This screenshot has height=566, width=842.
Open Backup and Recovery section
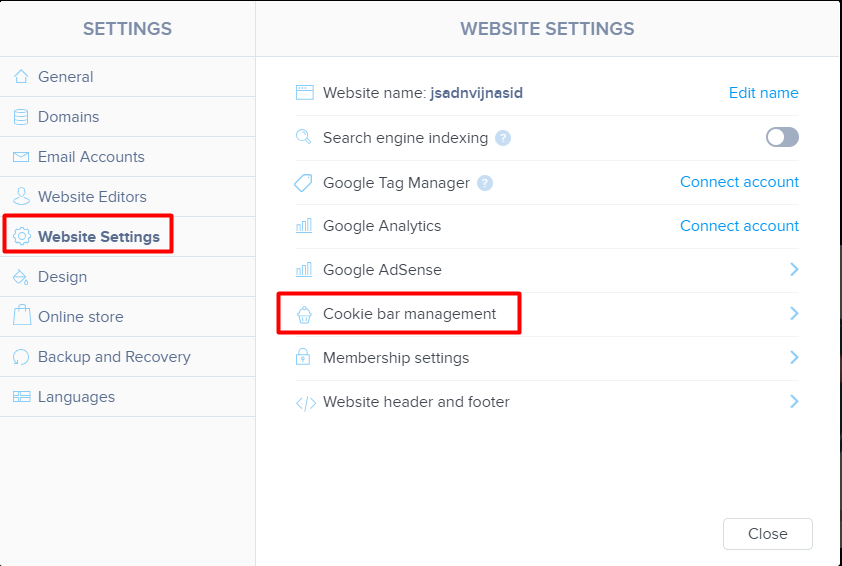[x=127, y=357]
